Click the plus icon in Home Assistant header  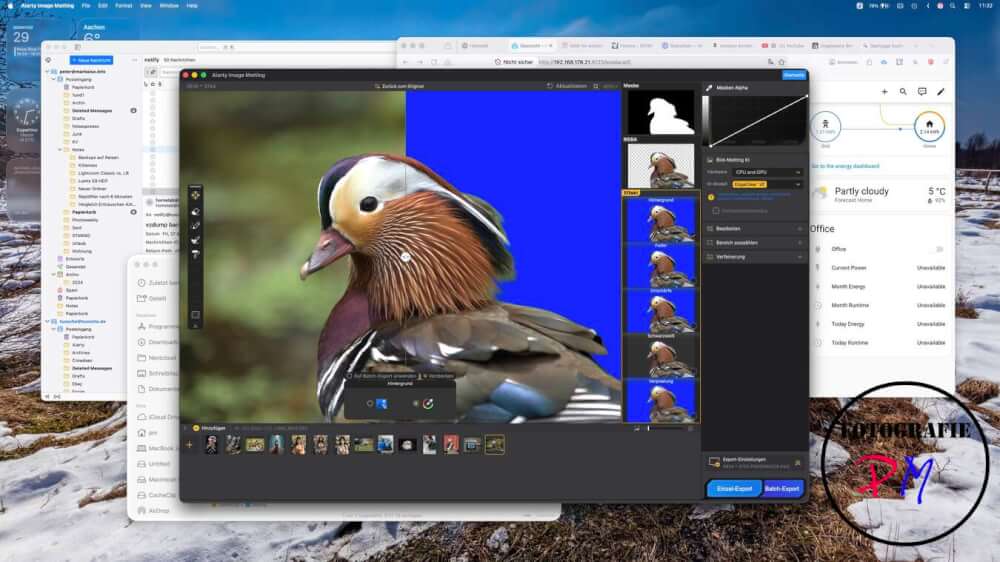(x=884, y=92)
